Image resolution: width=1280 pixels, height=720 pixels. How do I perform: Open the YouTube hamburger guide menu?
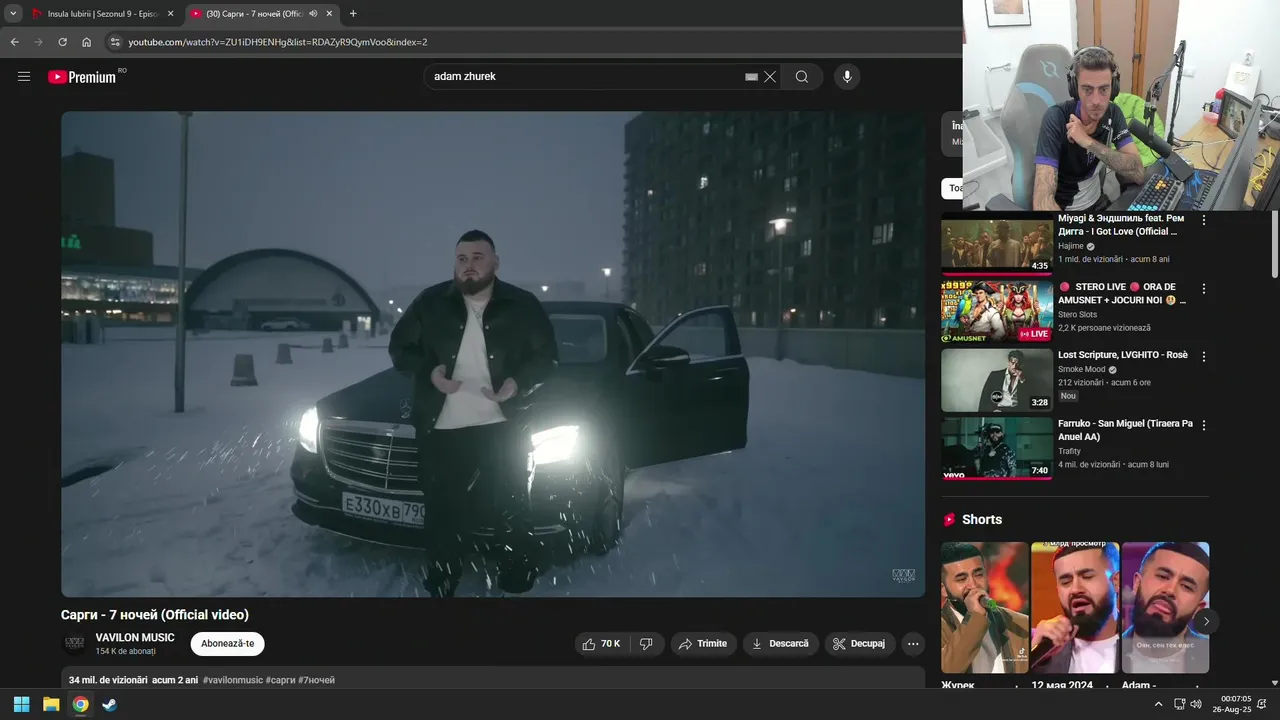[x=24, y=76]
